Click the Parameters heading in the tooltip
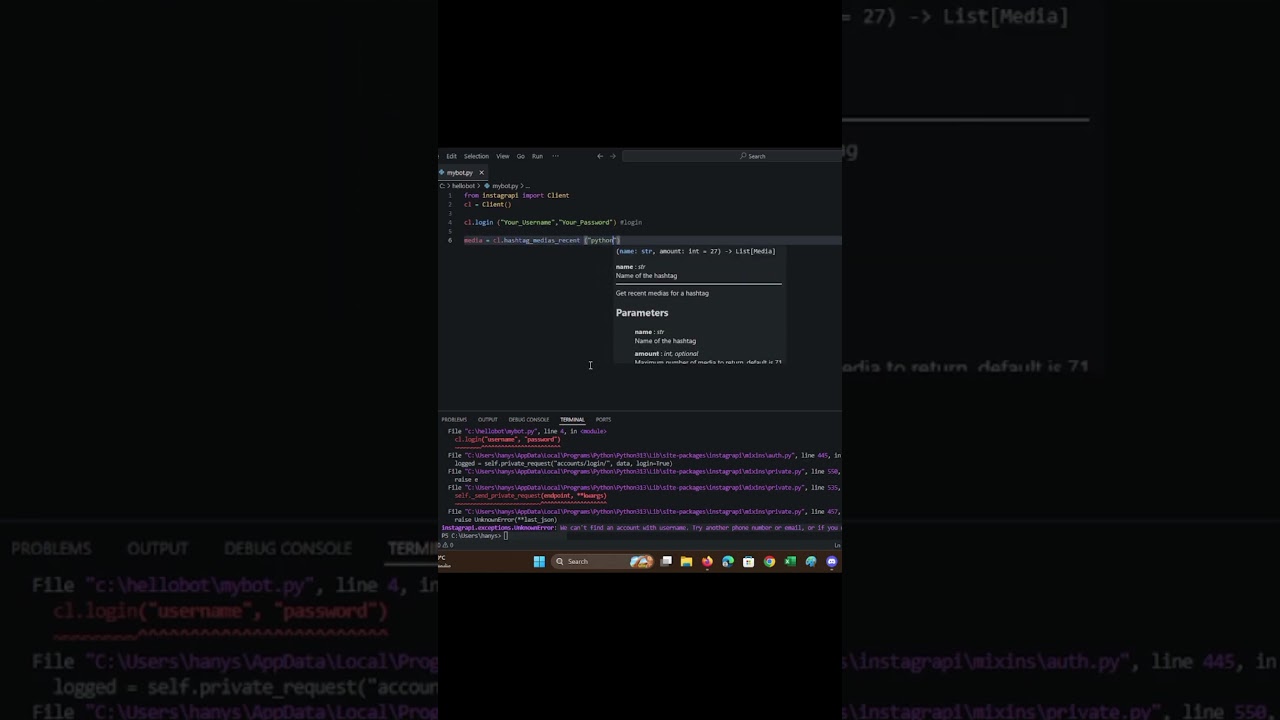 coord(642,313)
